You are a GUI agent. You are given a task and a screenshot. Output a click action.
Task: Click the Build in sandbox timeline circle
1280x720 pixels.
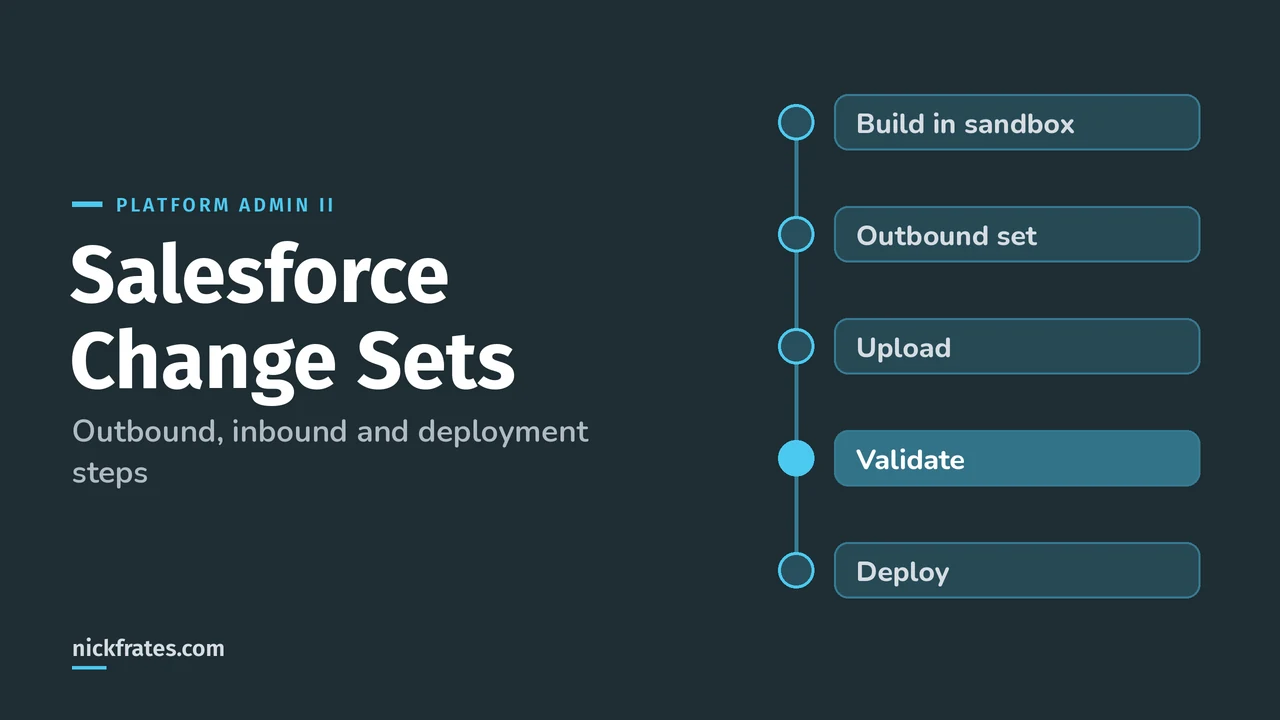point(796,122)
